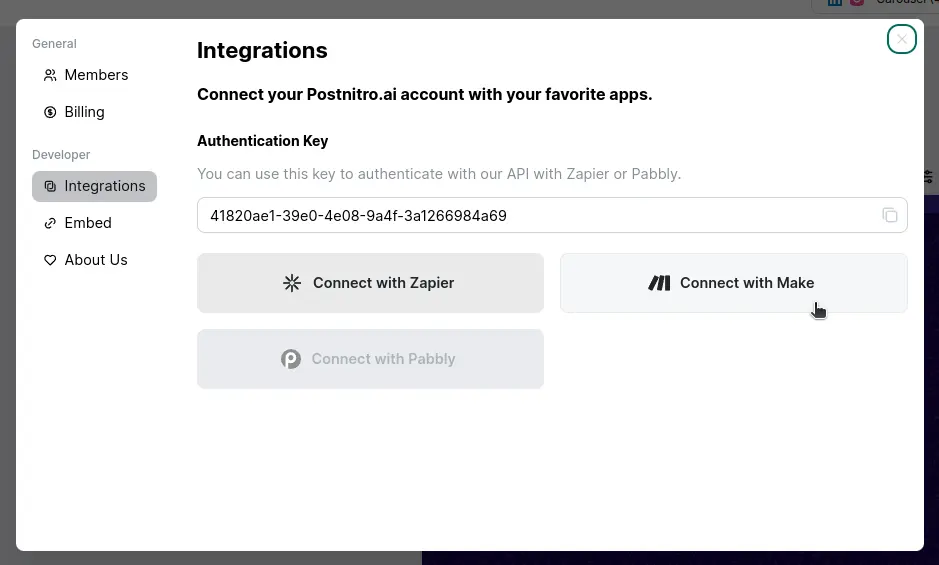Connect with Make
The height and width of the screenshot is (565, 939).
point(734,283)
